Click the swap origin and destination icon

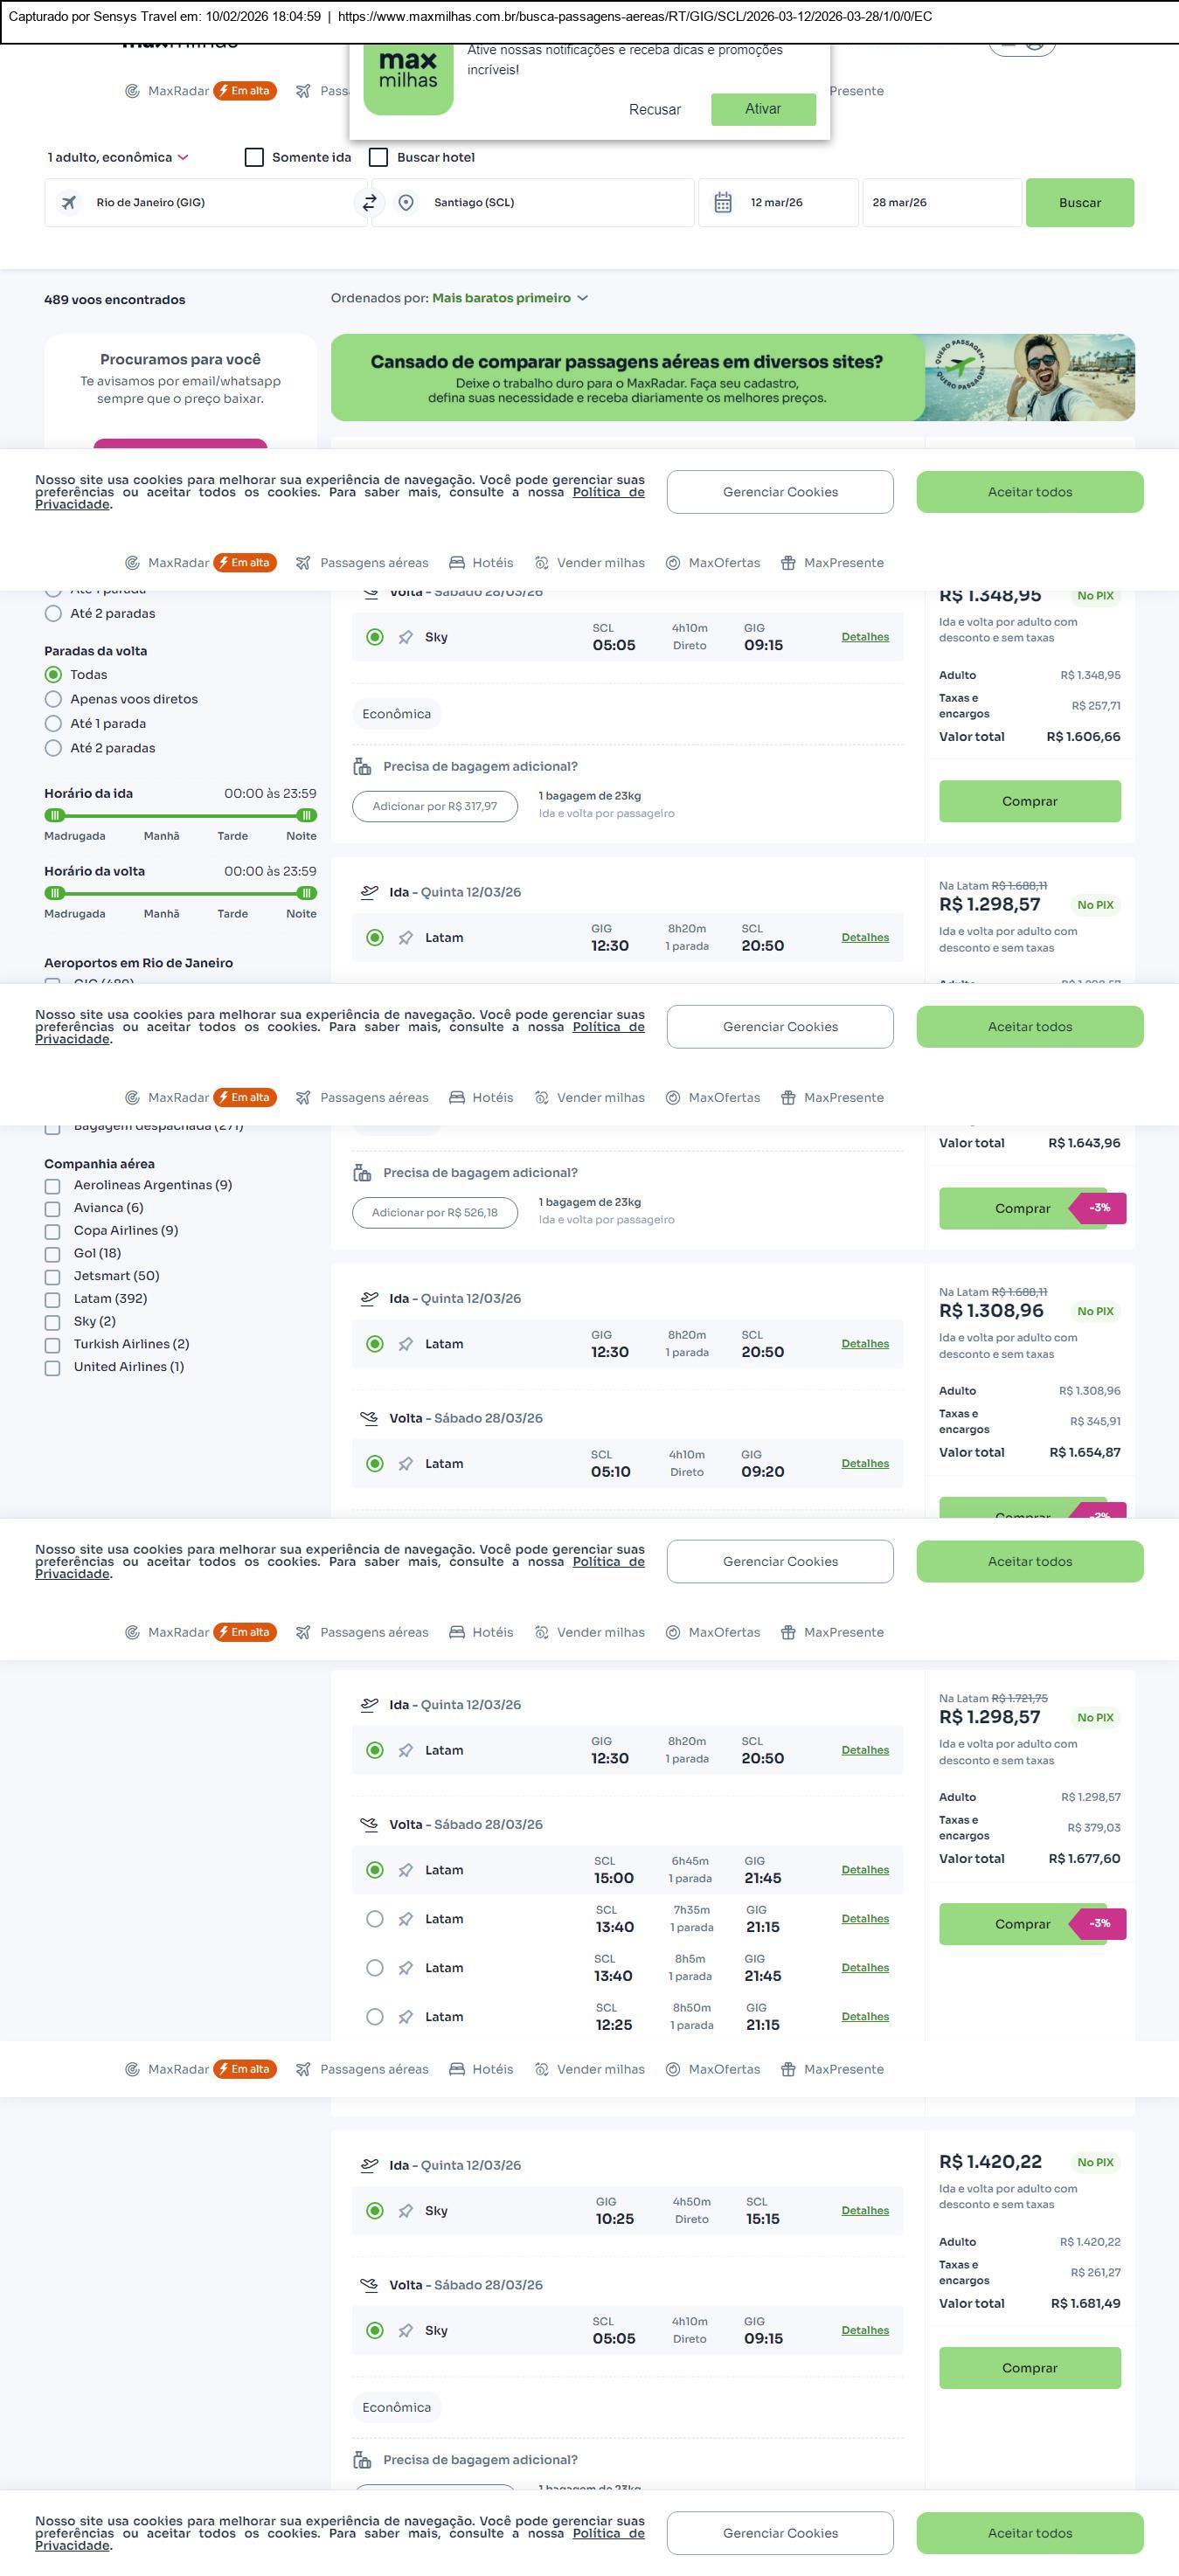coord(369,202)
